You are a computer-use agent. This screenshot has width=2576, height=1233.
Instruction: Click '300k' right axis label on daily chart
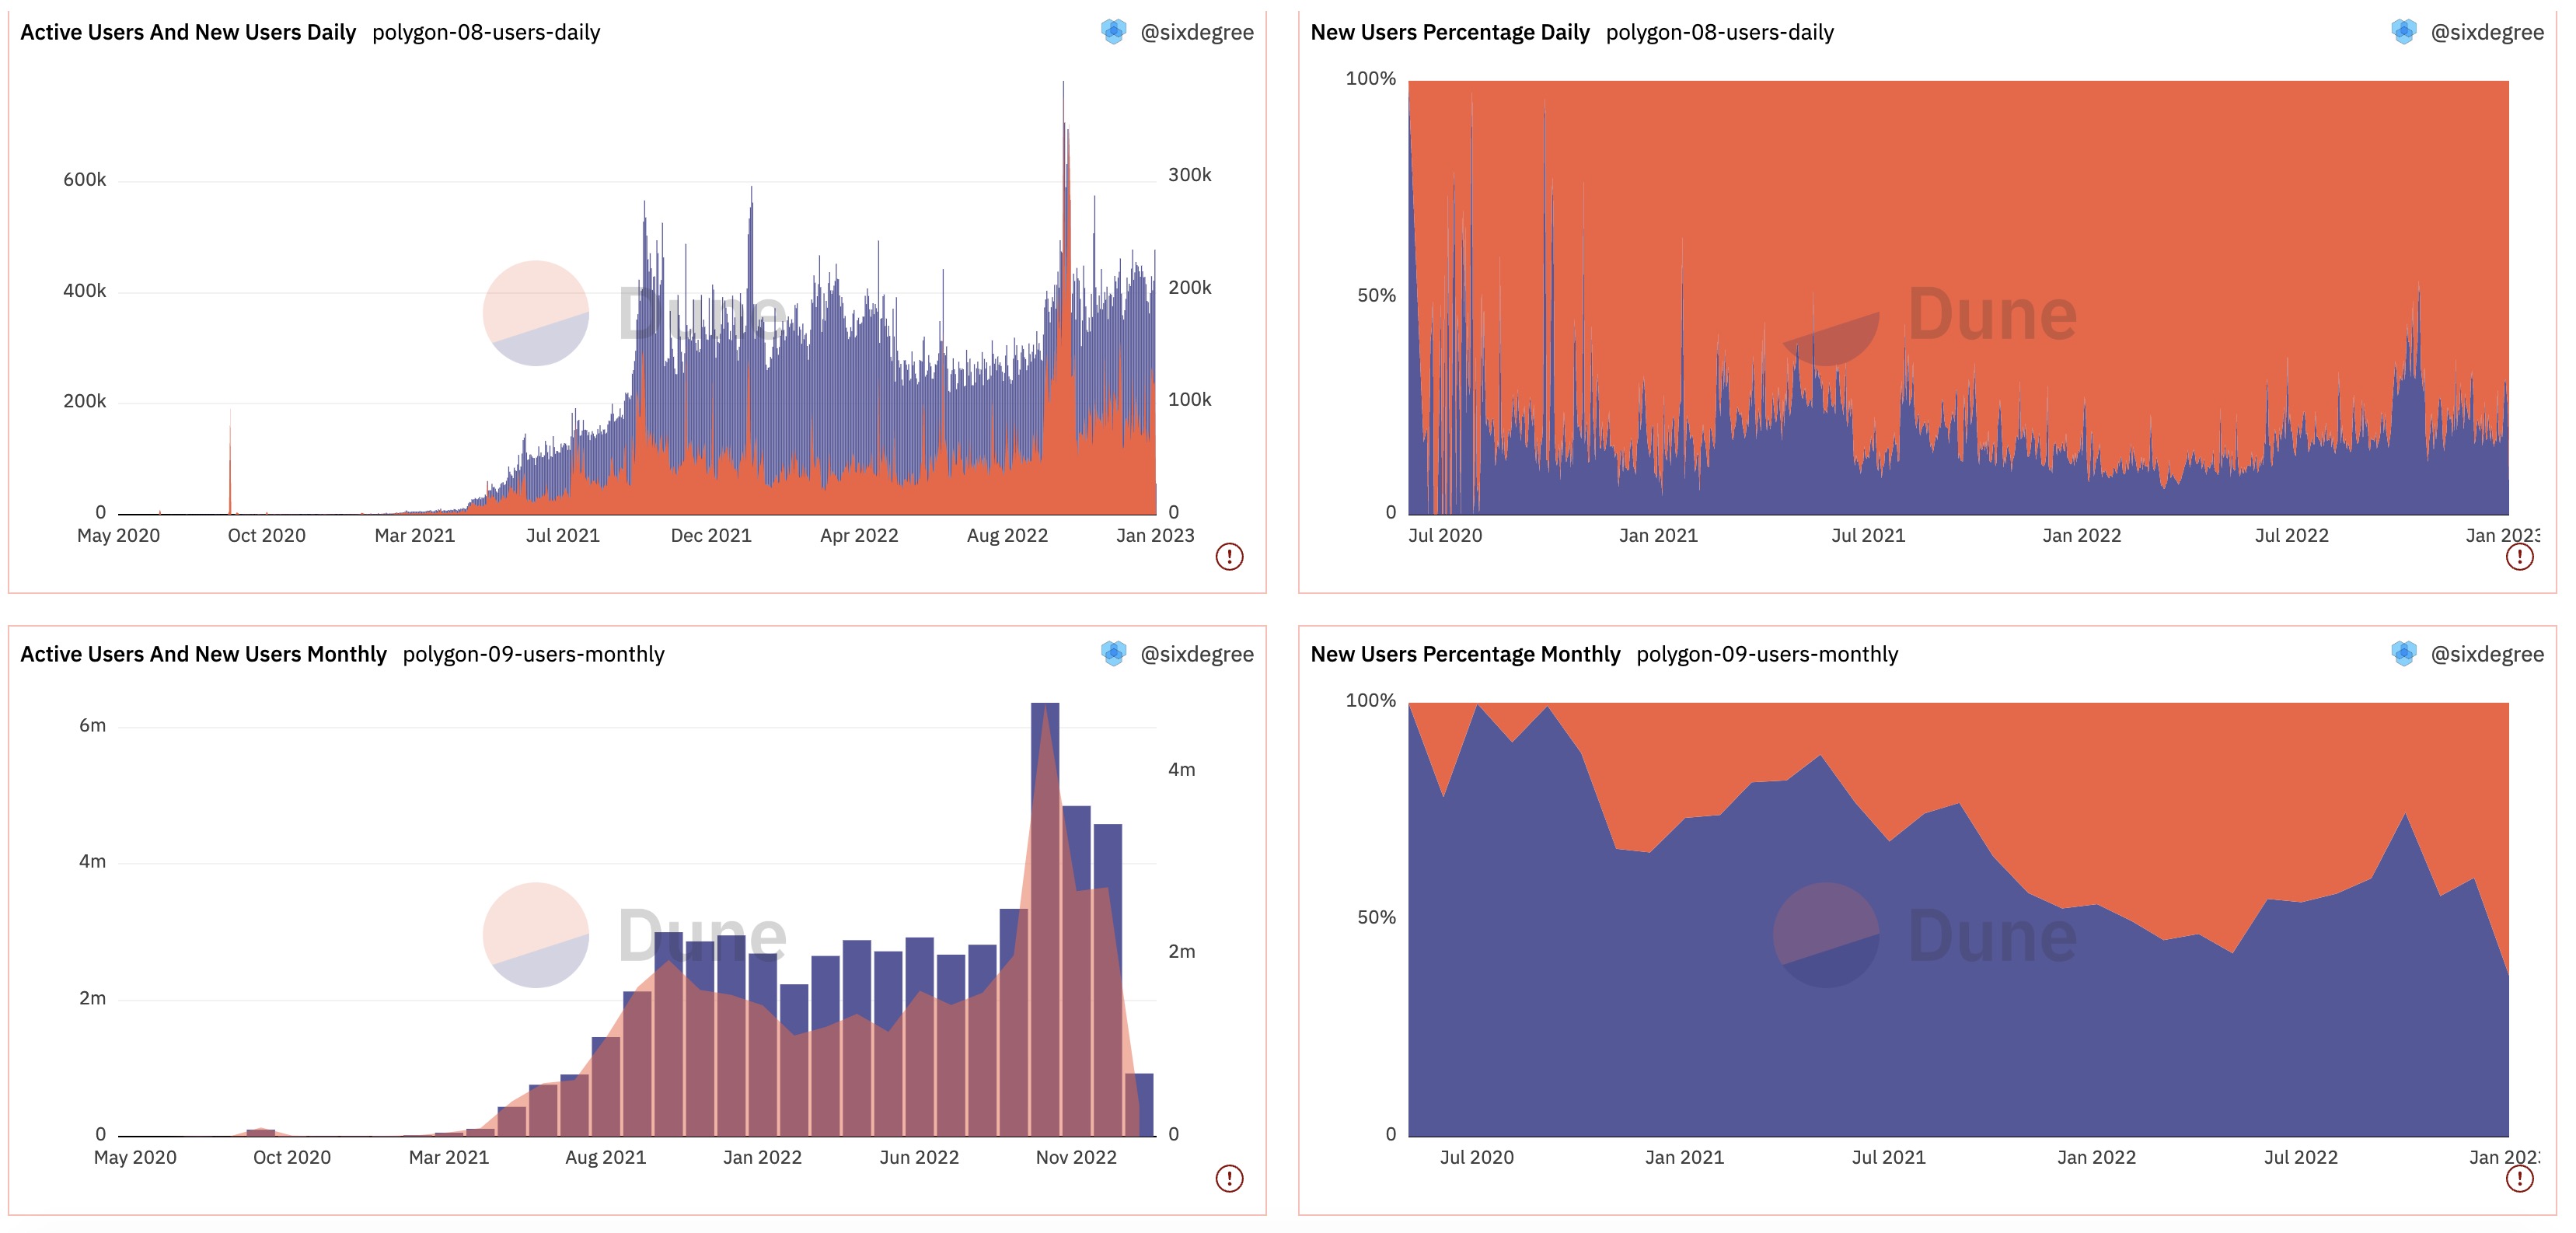pyautogui.click(x=1190, y=175)
